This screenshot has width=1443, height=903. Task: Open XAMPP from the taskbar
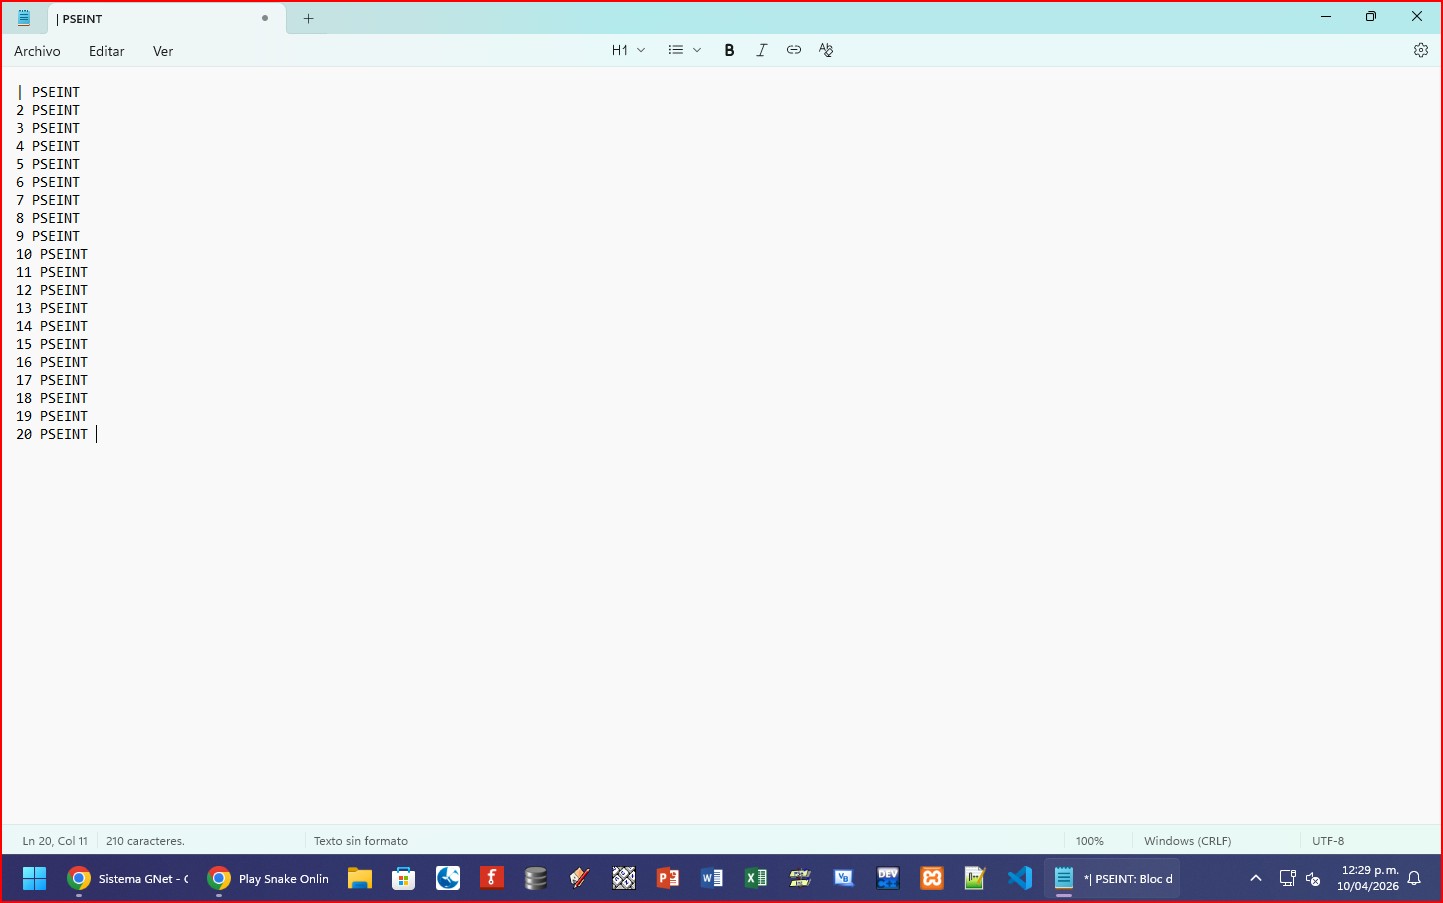(931, 878)
